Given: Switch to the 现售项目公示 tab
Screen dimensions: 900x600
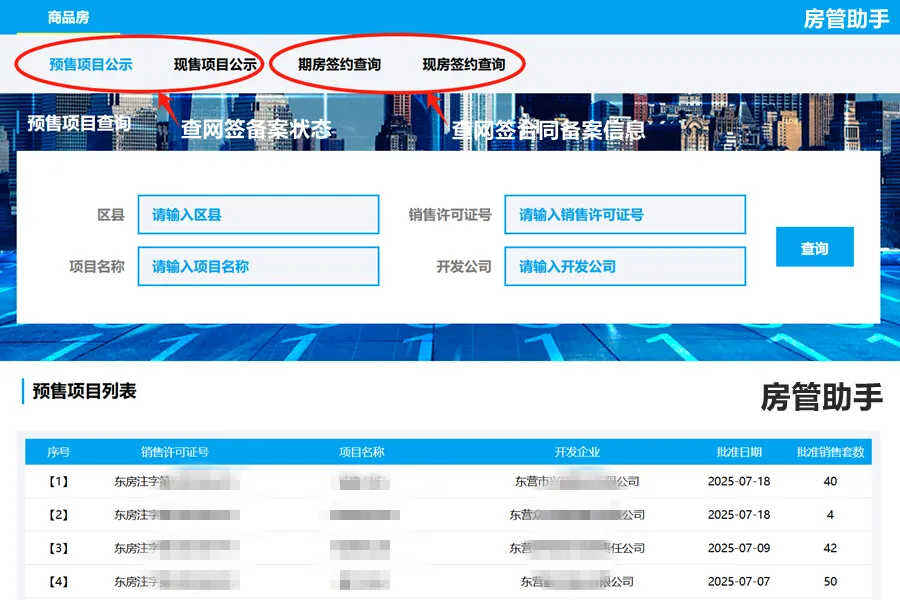Looking at the screenshot, I should pyautogui.click(x=213, y=62).
